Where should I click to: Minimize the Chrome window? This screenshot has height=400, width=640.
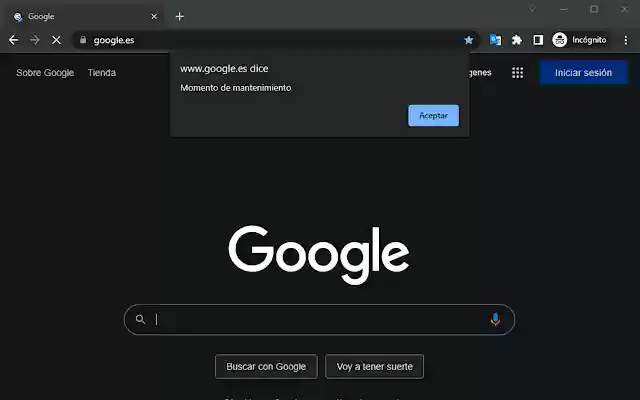(564, 9)
